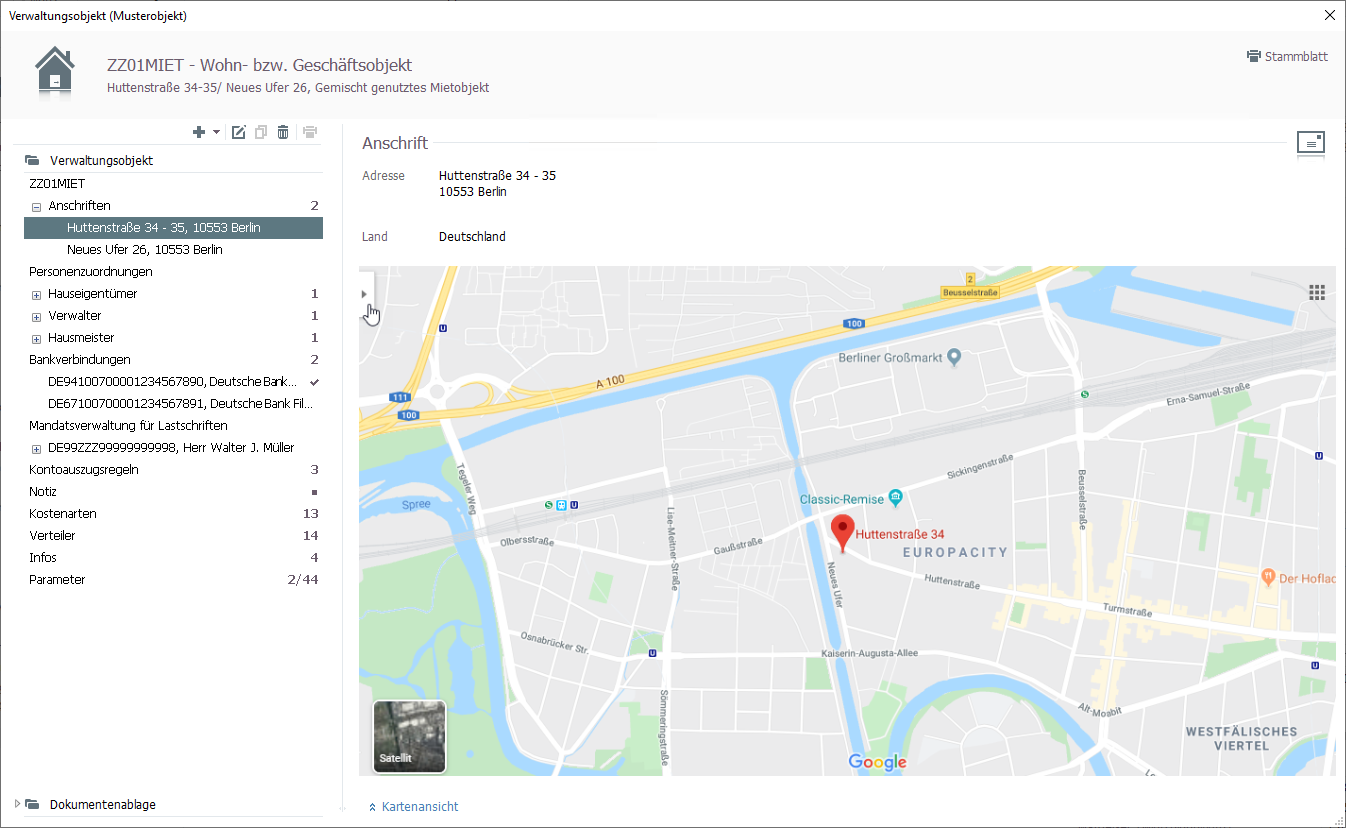1346x828 pixels.
Task: Click the A 100 highway label on the map
Action: point(610,383)
